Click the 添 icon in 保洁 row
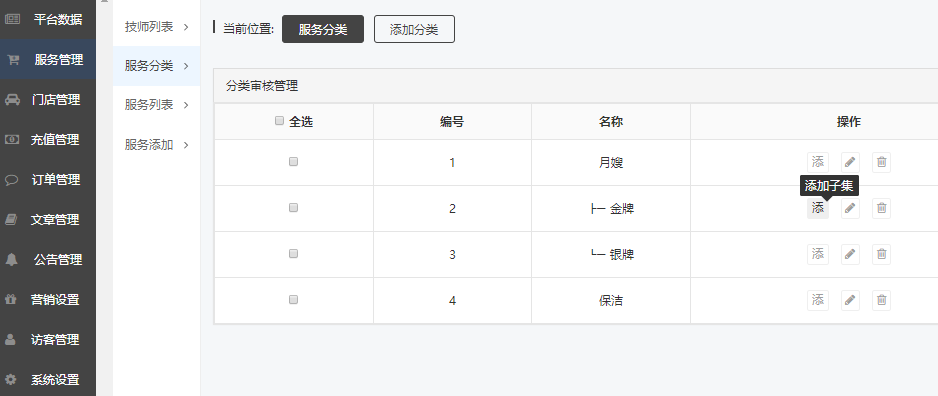Screen dimensions: 938x396 [x=818, y=300]
